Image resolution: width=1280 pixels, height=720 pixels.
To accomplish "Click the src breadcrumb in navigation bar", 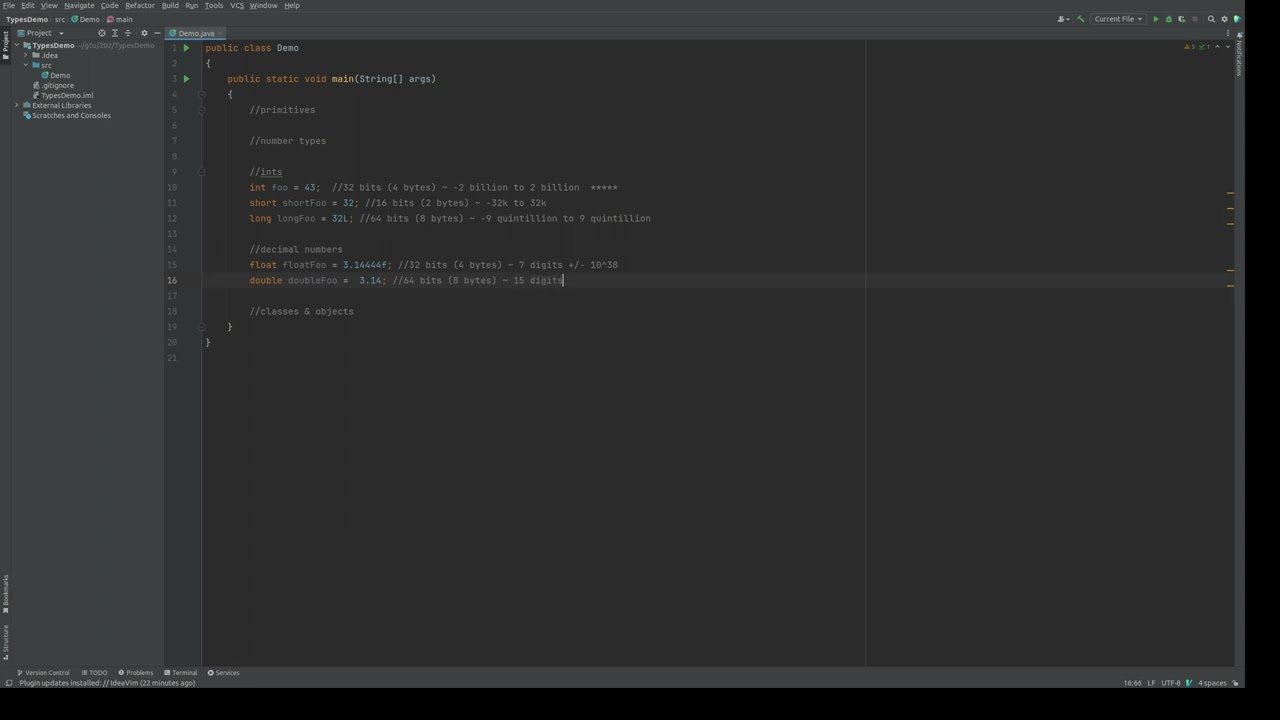I will tap(60, 19).
